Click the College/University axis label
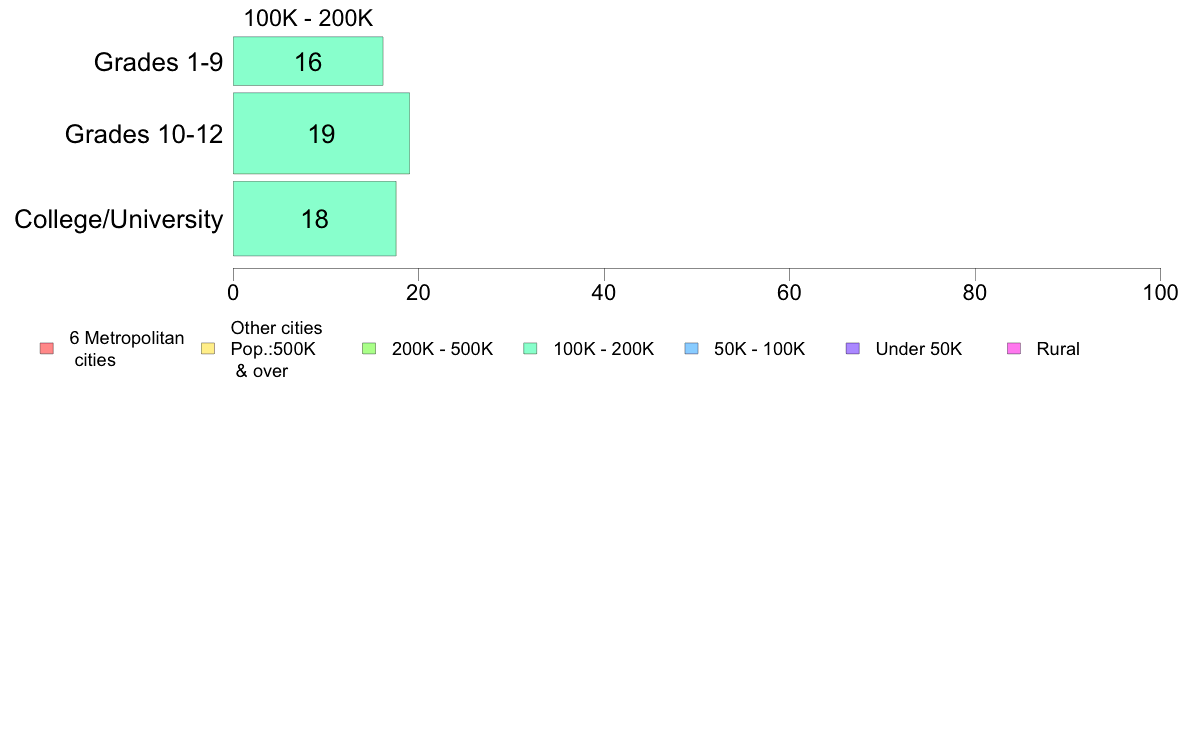This screenshot has height=736, width=1188. pos(119,220)
